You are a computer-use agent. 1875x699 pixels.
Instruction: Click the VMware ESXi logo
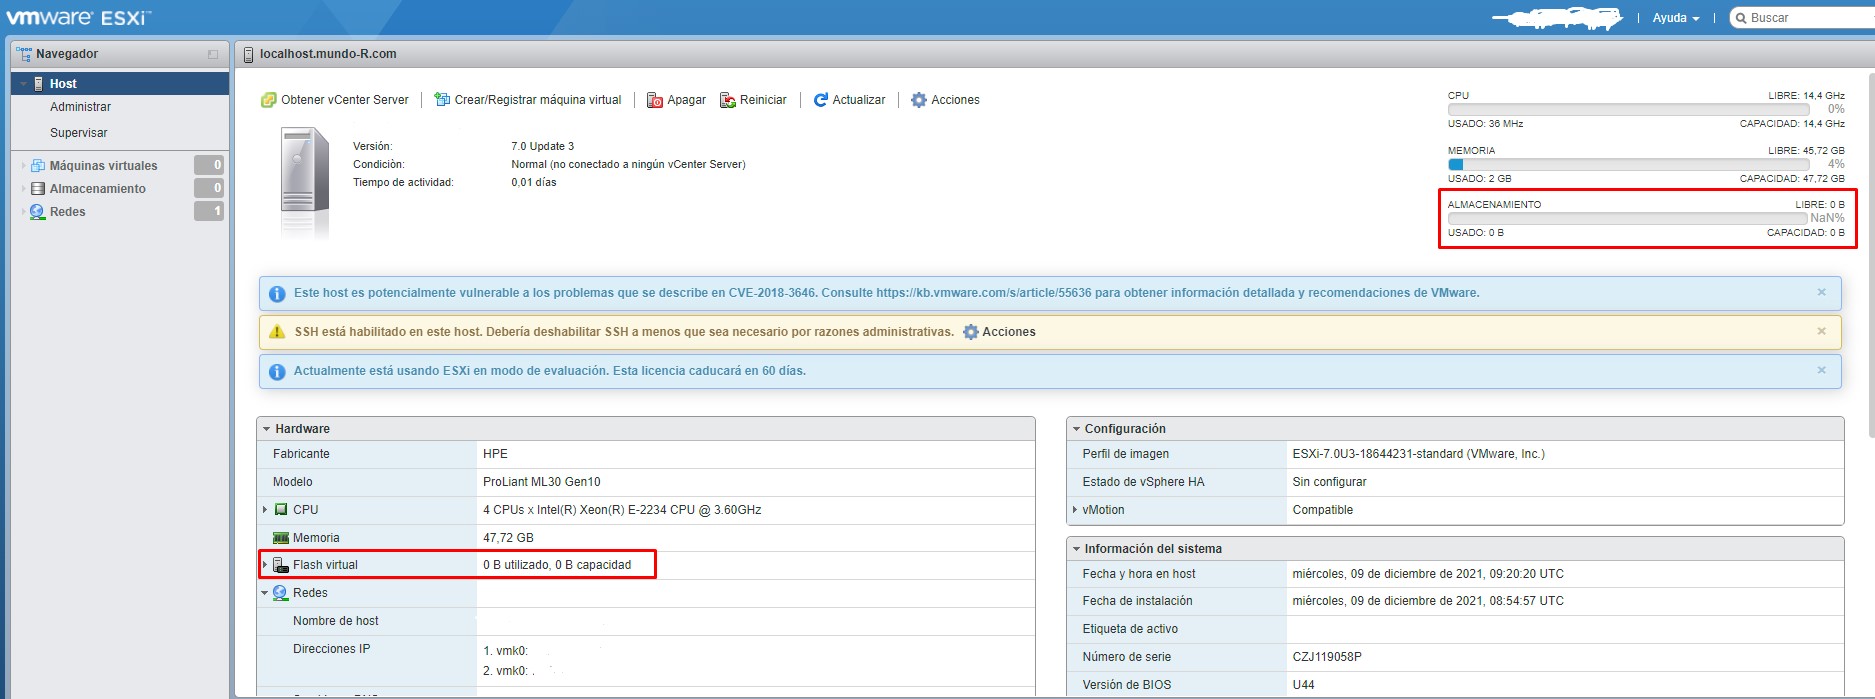click(x=79, y=17)
